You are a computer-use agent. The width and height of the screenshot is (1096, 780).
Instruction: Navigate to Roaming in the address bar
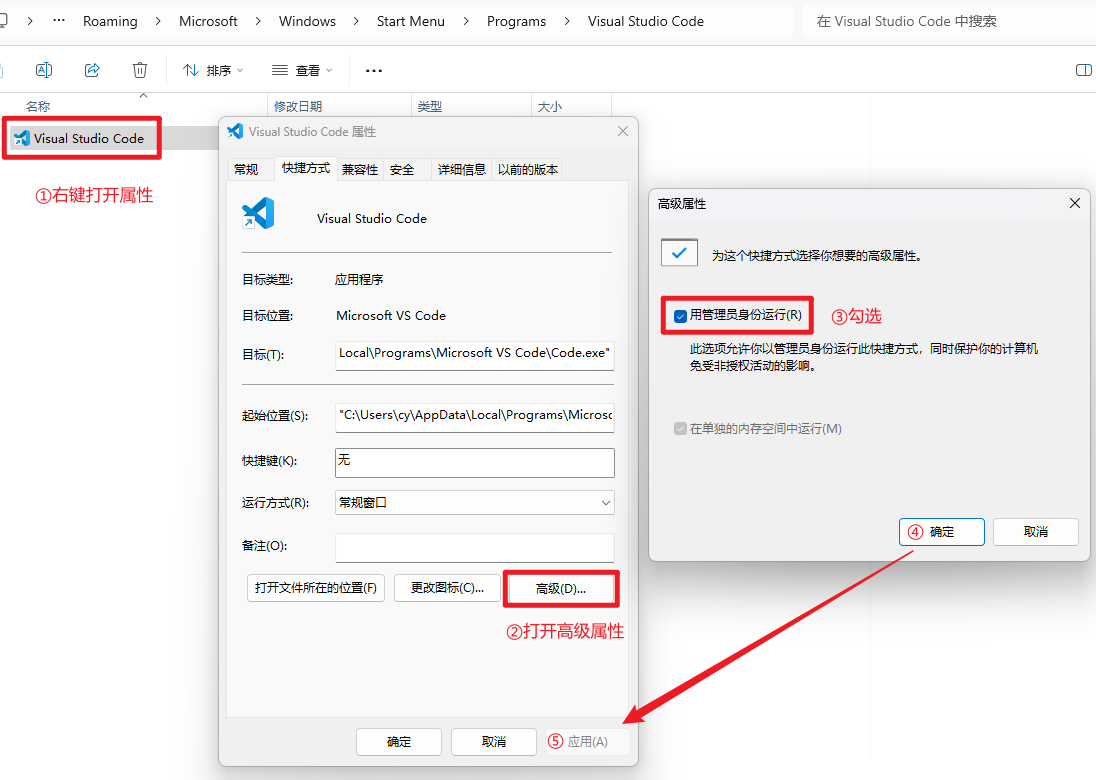tap(110, 21)
